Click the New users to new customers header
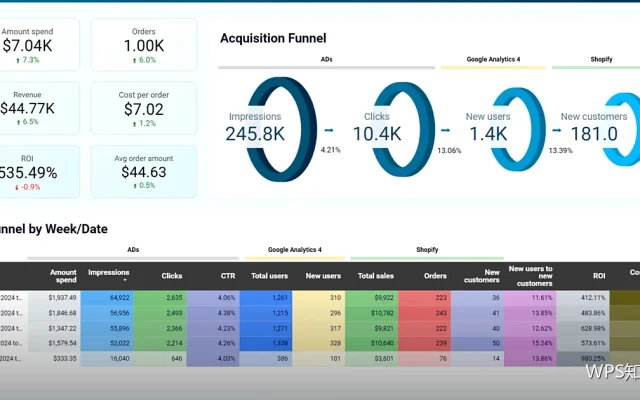Screen dimensions: 640x400 [x=531, y=276]
